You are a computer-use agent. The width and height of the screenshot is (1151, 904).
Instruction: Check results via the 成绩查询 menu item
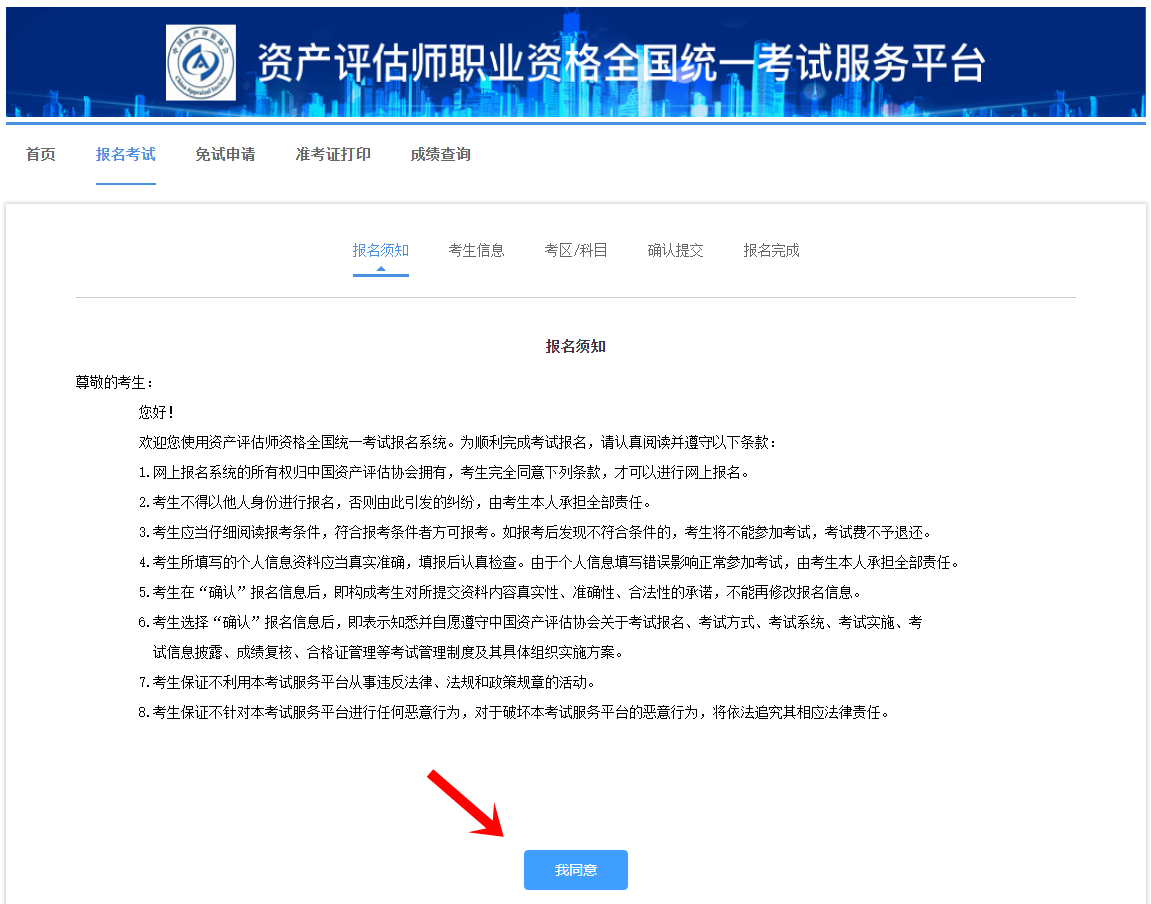pyautogui.click(x=440, y=154)
